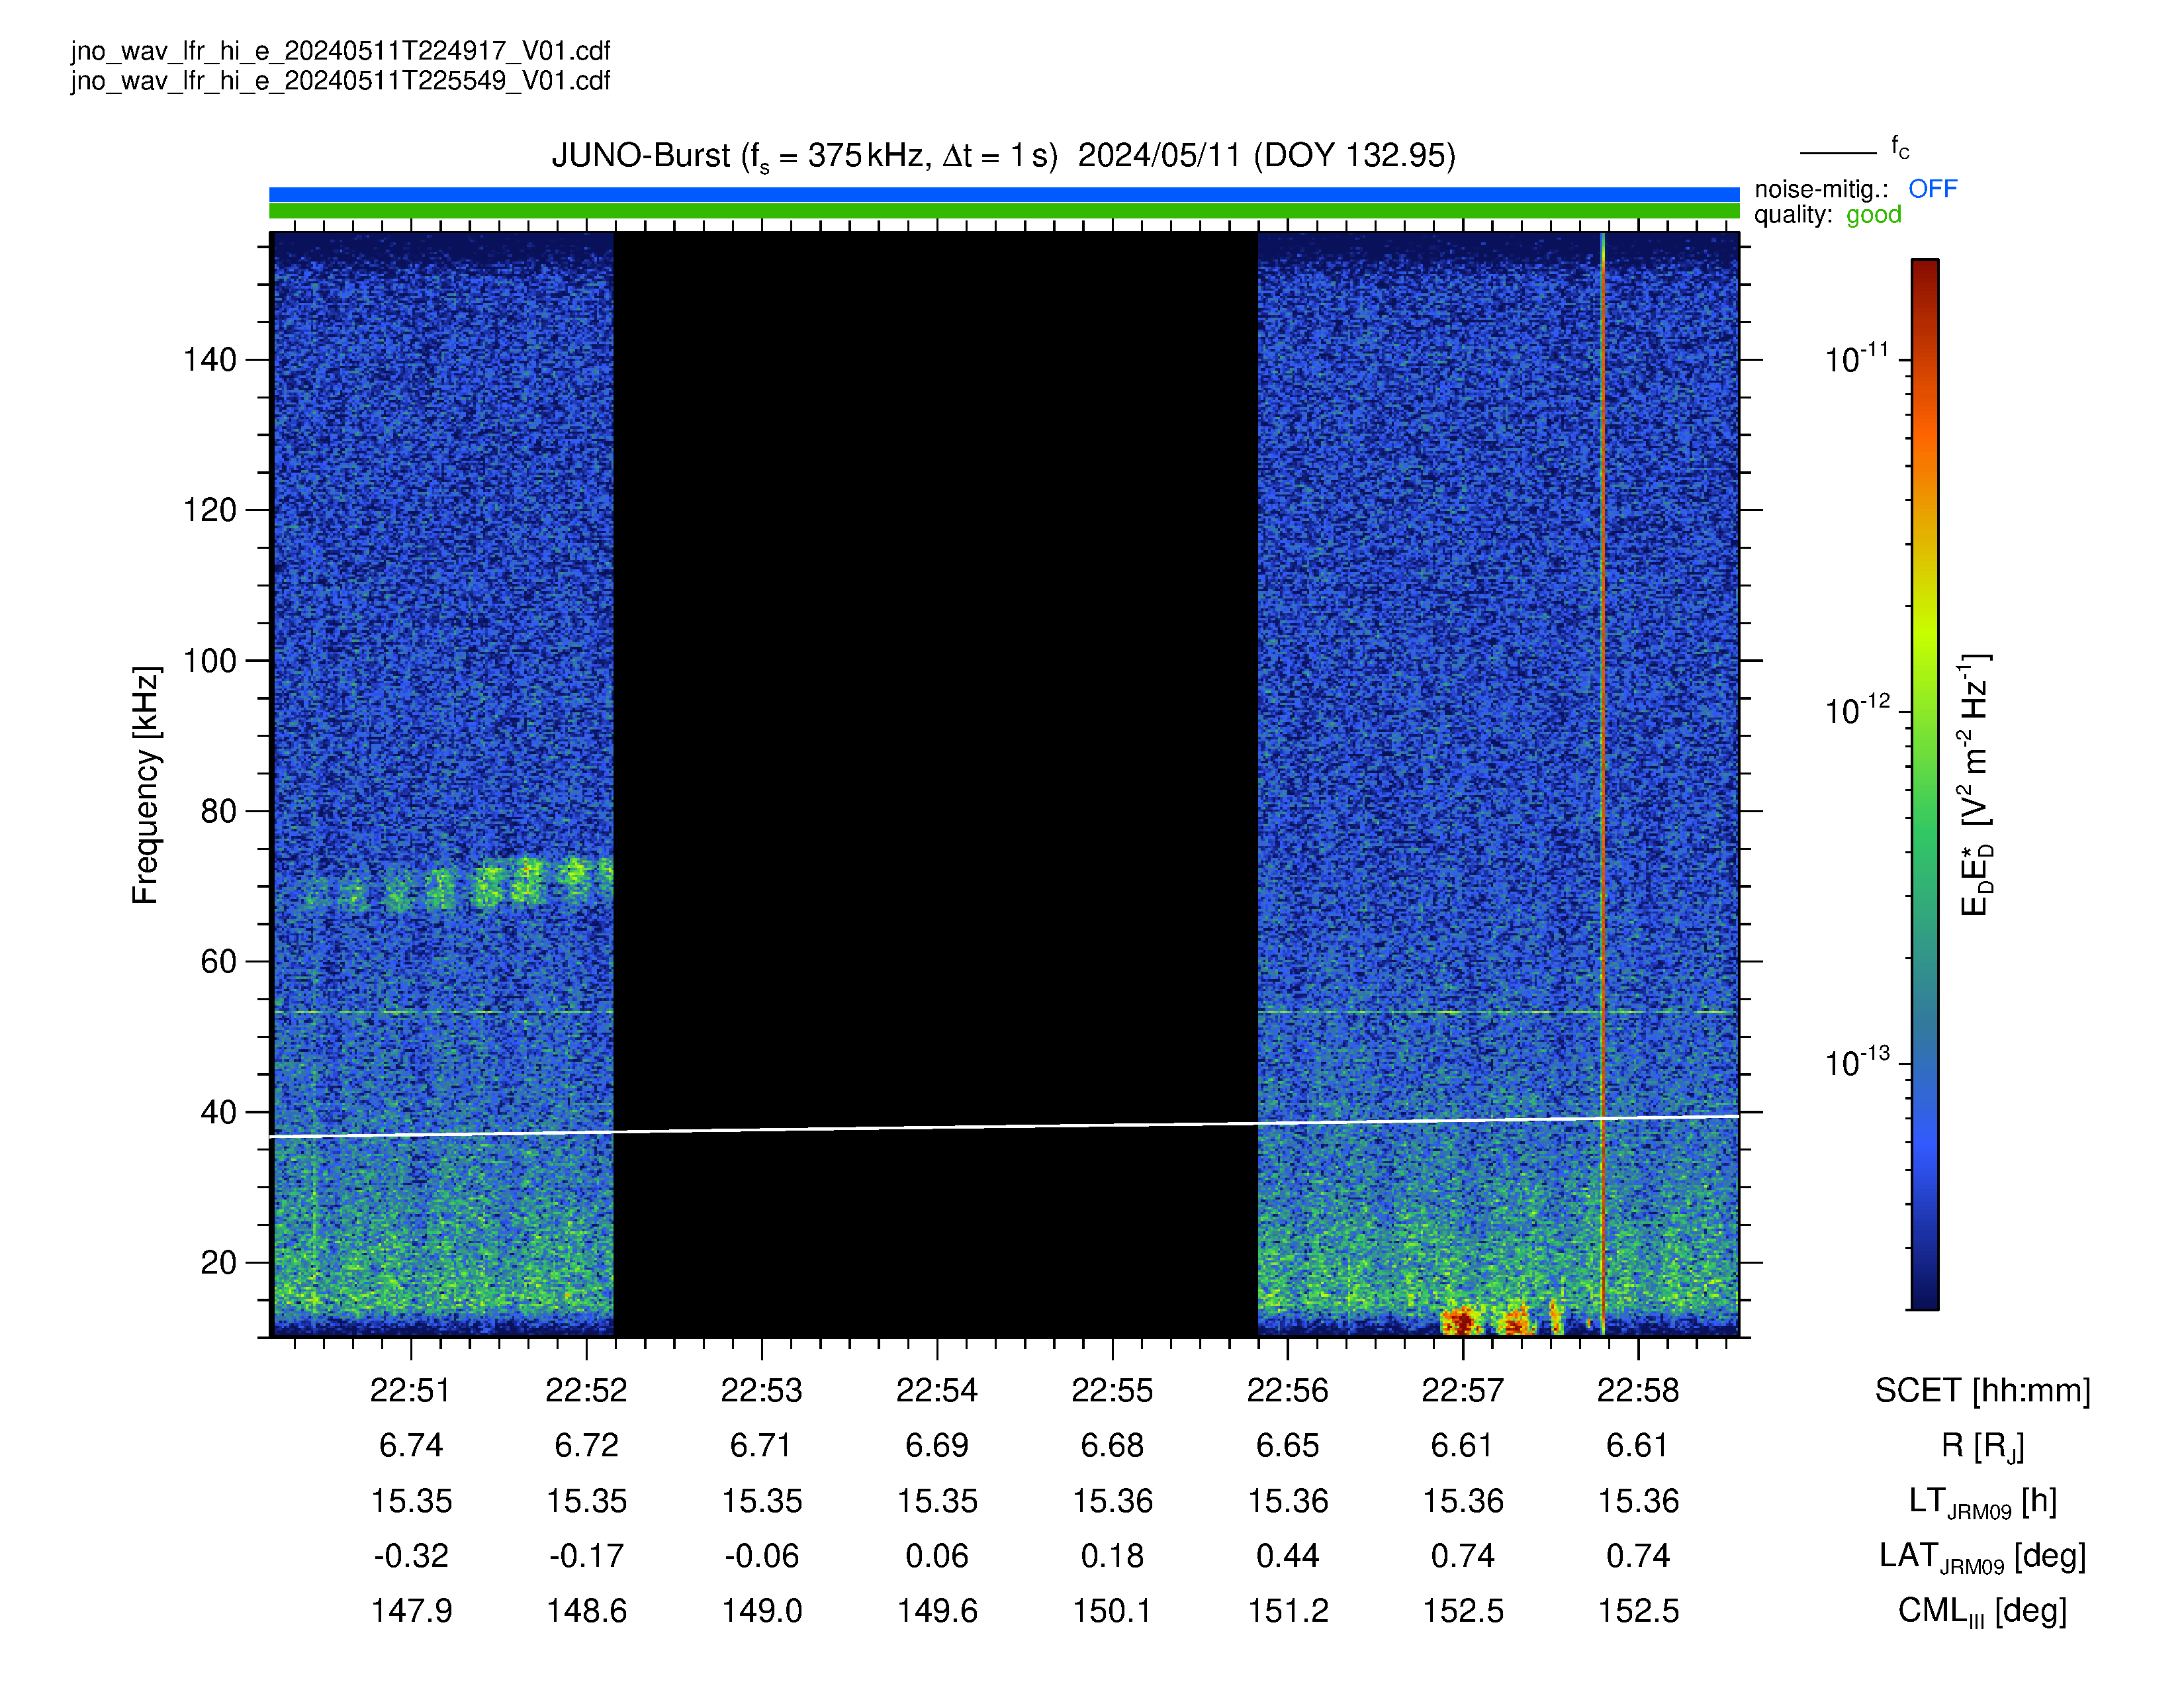Click the SCET [hh:mm] row label
Screen dimensions: 2184x1688
[x=1982, y=1391]
